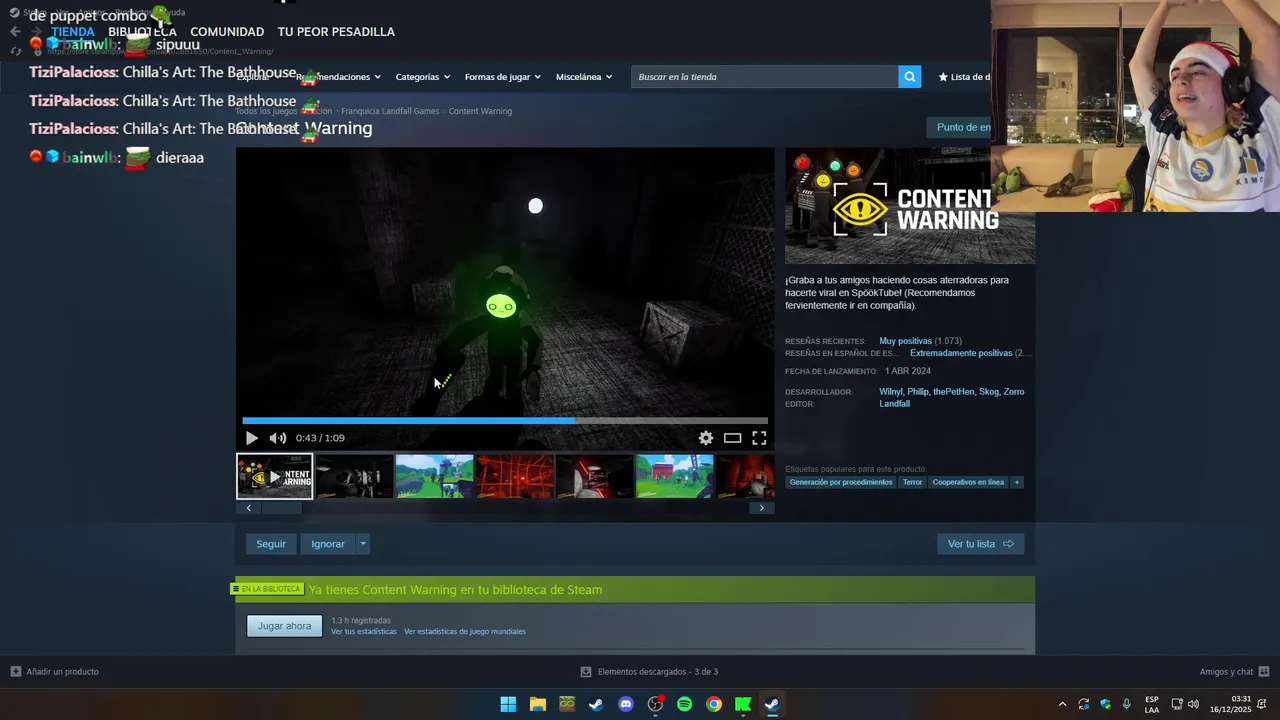This screenshot has width=1280, height=720.
Task: Open the BIBLIOTECA tab
Action: (x=142, y=32)
